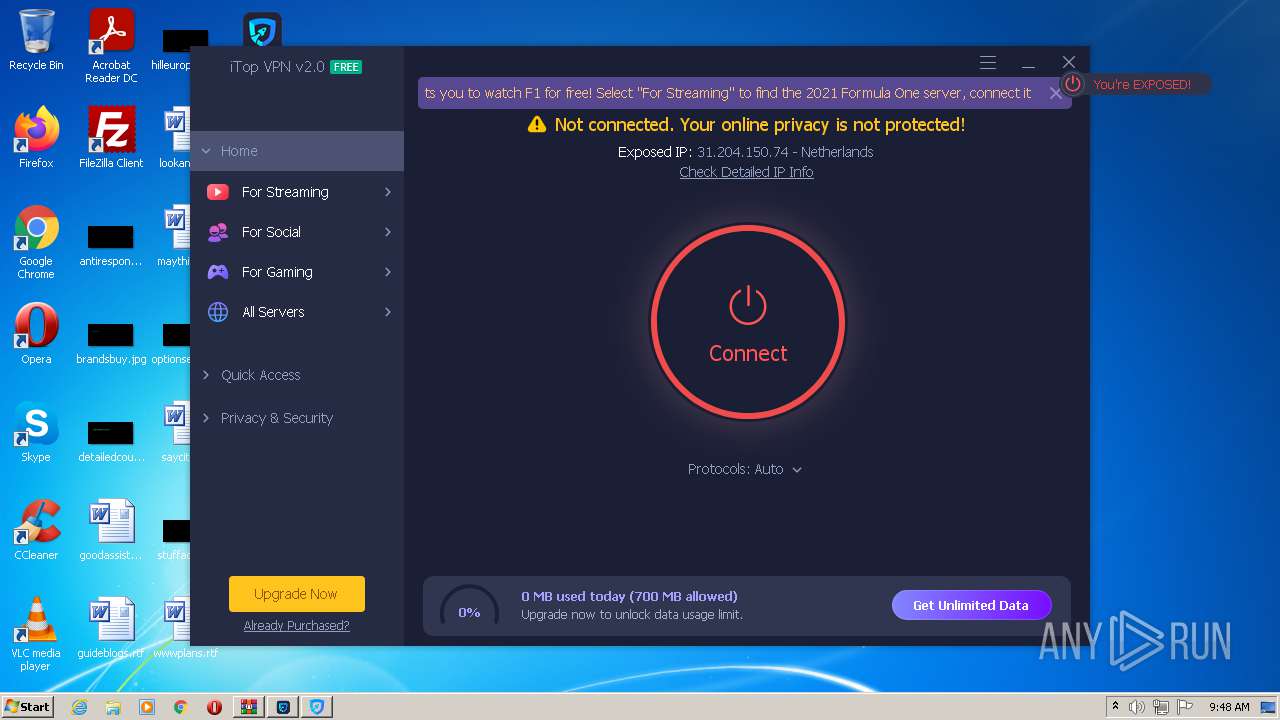Click the Action Center flag icon

pyautogui.click(x=1185, y=707)
